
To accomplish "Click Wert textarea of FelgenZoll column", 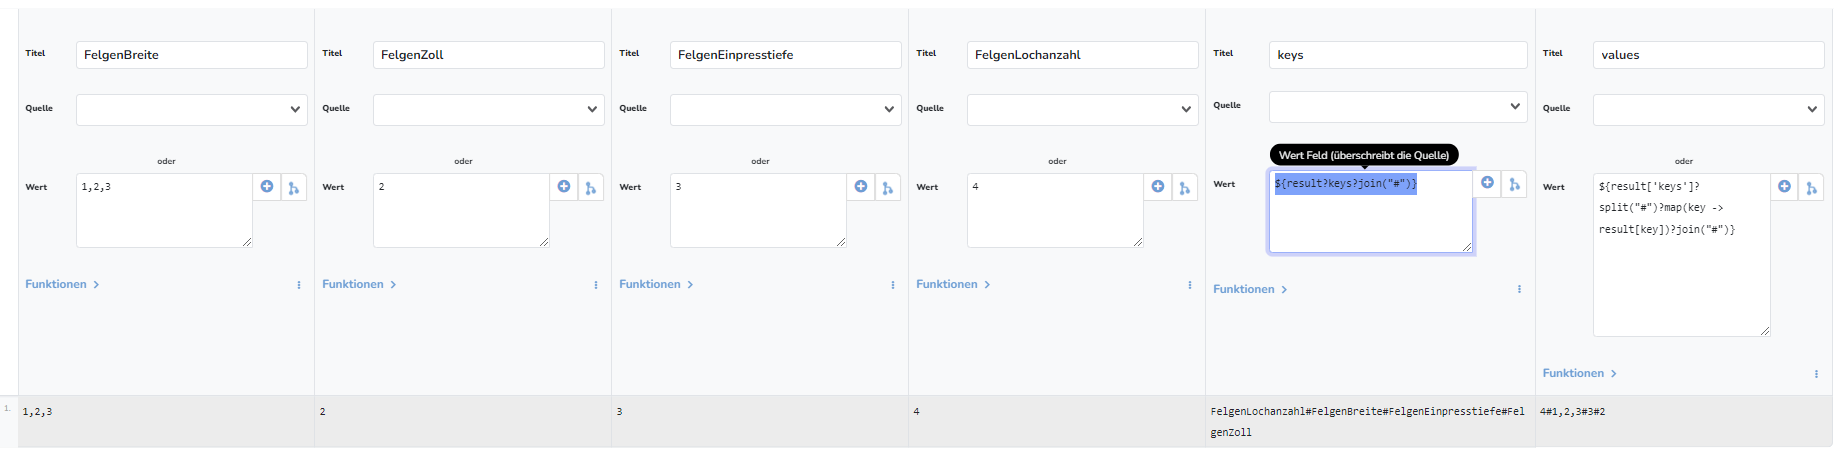I will (461, 210).
